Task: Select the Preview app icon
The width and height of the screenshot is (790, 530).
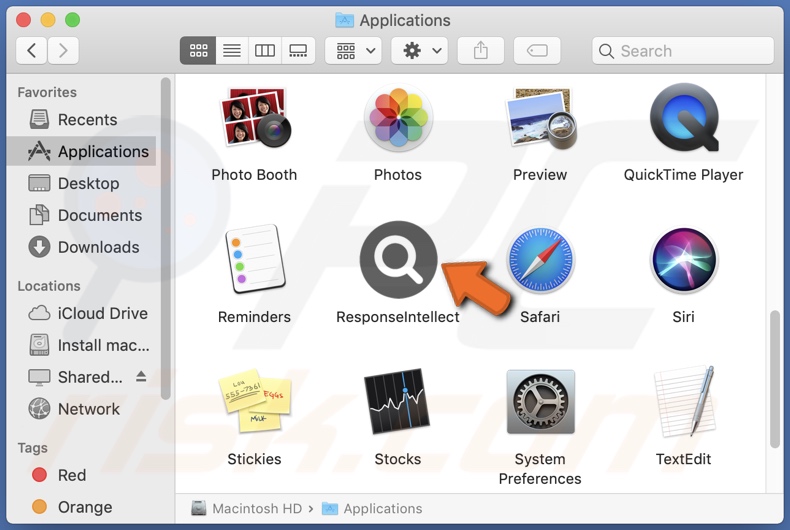Action: pyautogui.click(x=541, y=119)
